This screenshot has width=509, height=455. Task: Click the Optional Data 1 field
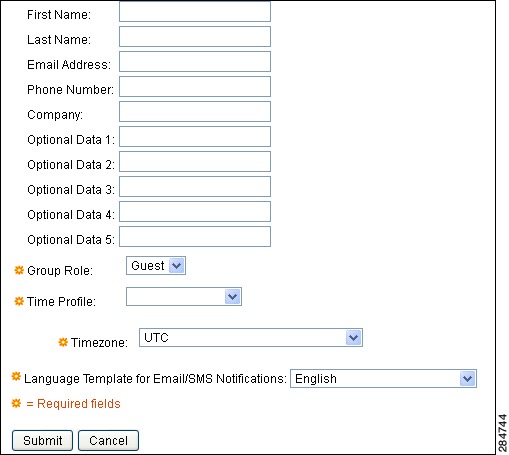[195, 137]
